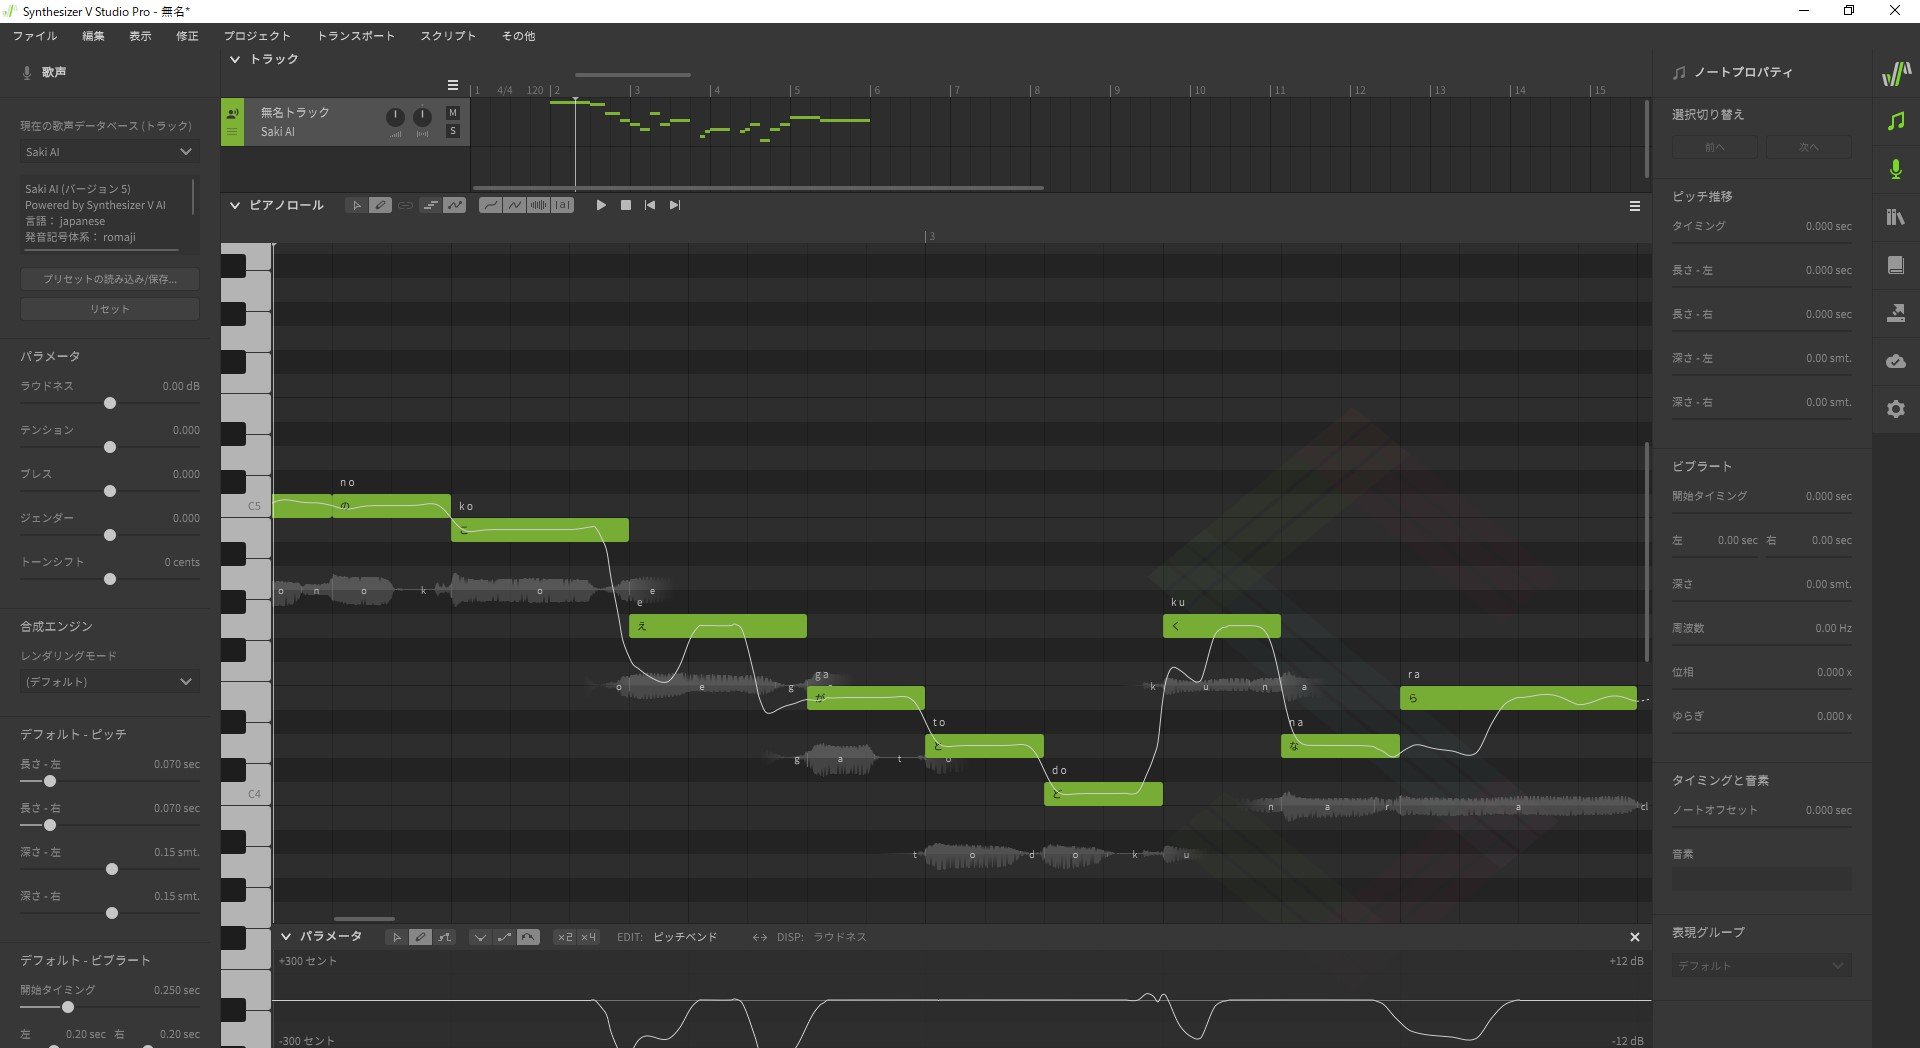This screenshot has height=1048, width=1920.
Task: Open the レンダリングモード dropdown
Action: pyautogui.click(x=109, y=682)
